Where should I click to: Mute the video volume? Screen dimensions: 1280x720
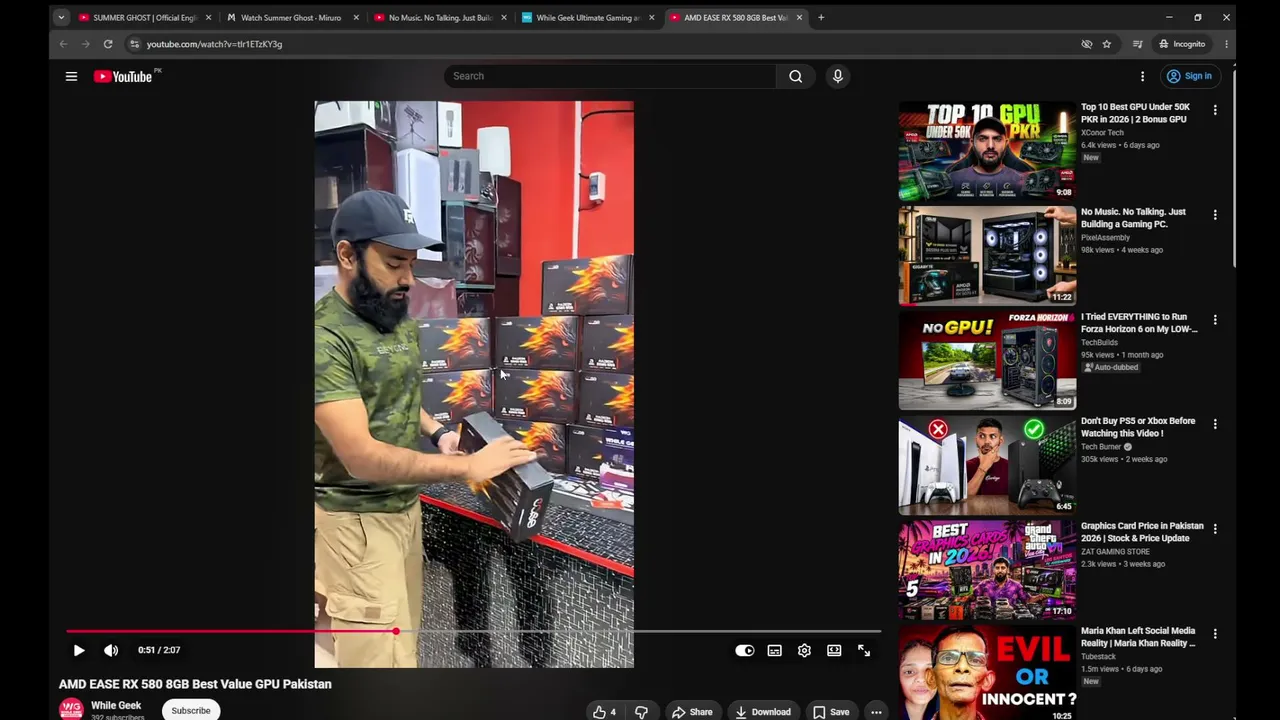111,650
